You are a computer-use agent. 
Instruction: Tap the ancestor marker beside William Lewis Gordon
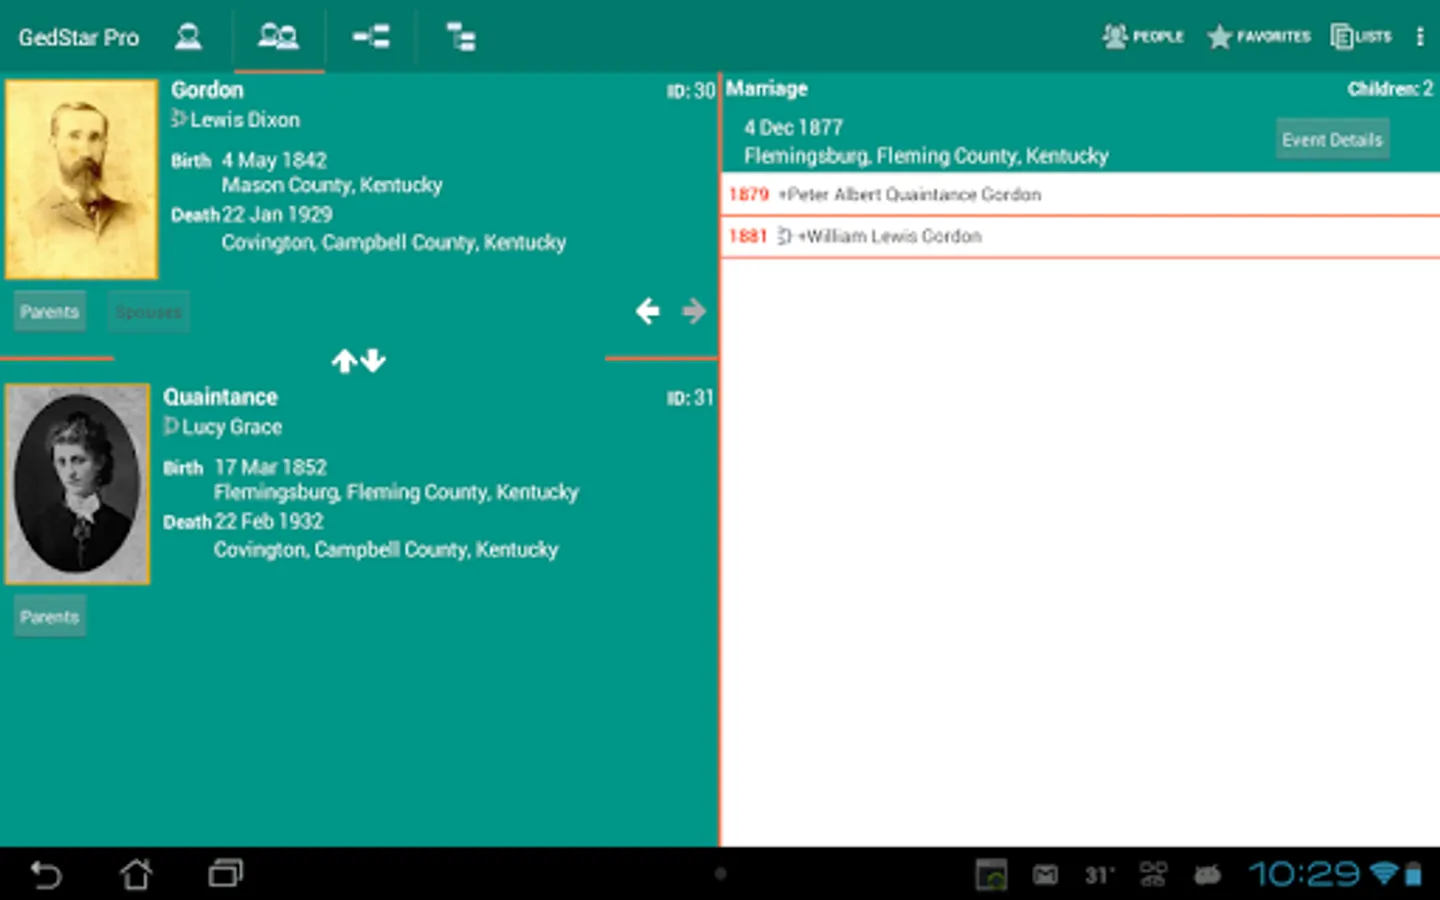[x=784, y=237]
